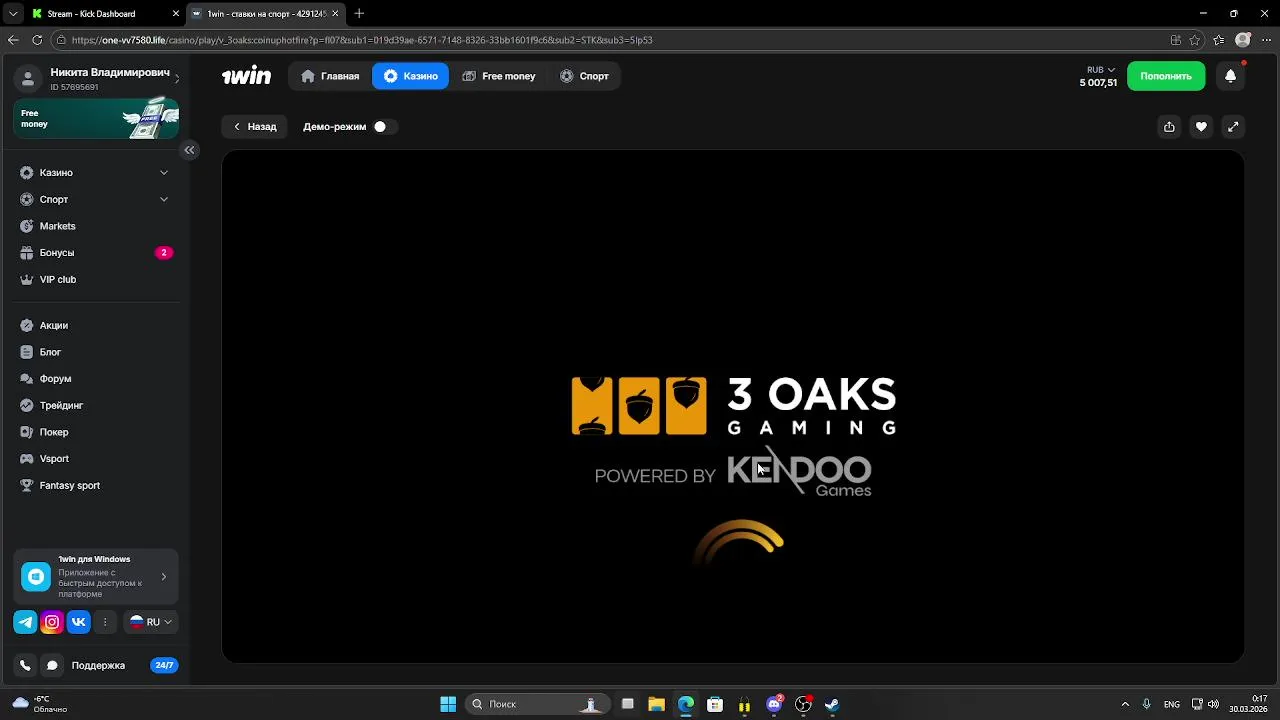Switch to Главная top tab
The height and width of the screenshot is (720, 1280).
click(330, 76)
